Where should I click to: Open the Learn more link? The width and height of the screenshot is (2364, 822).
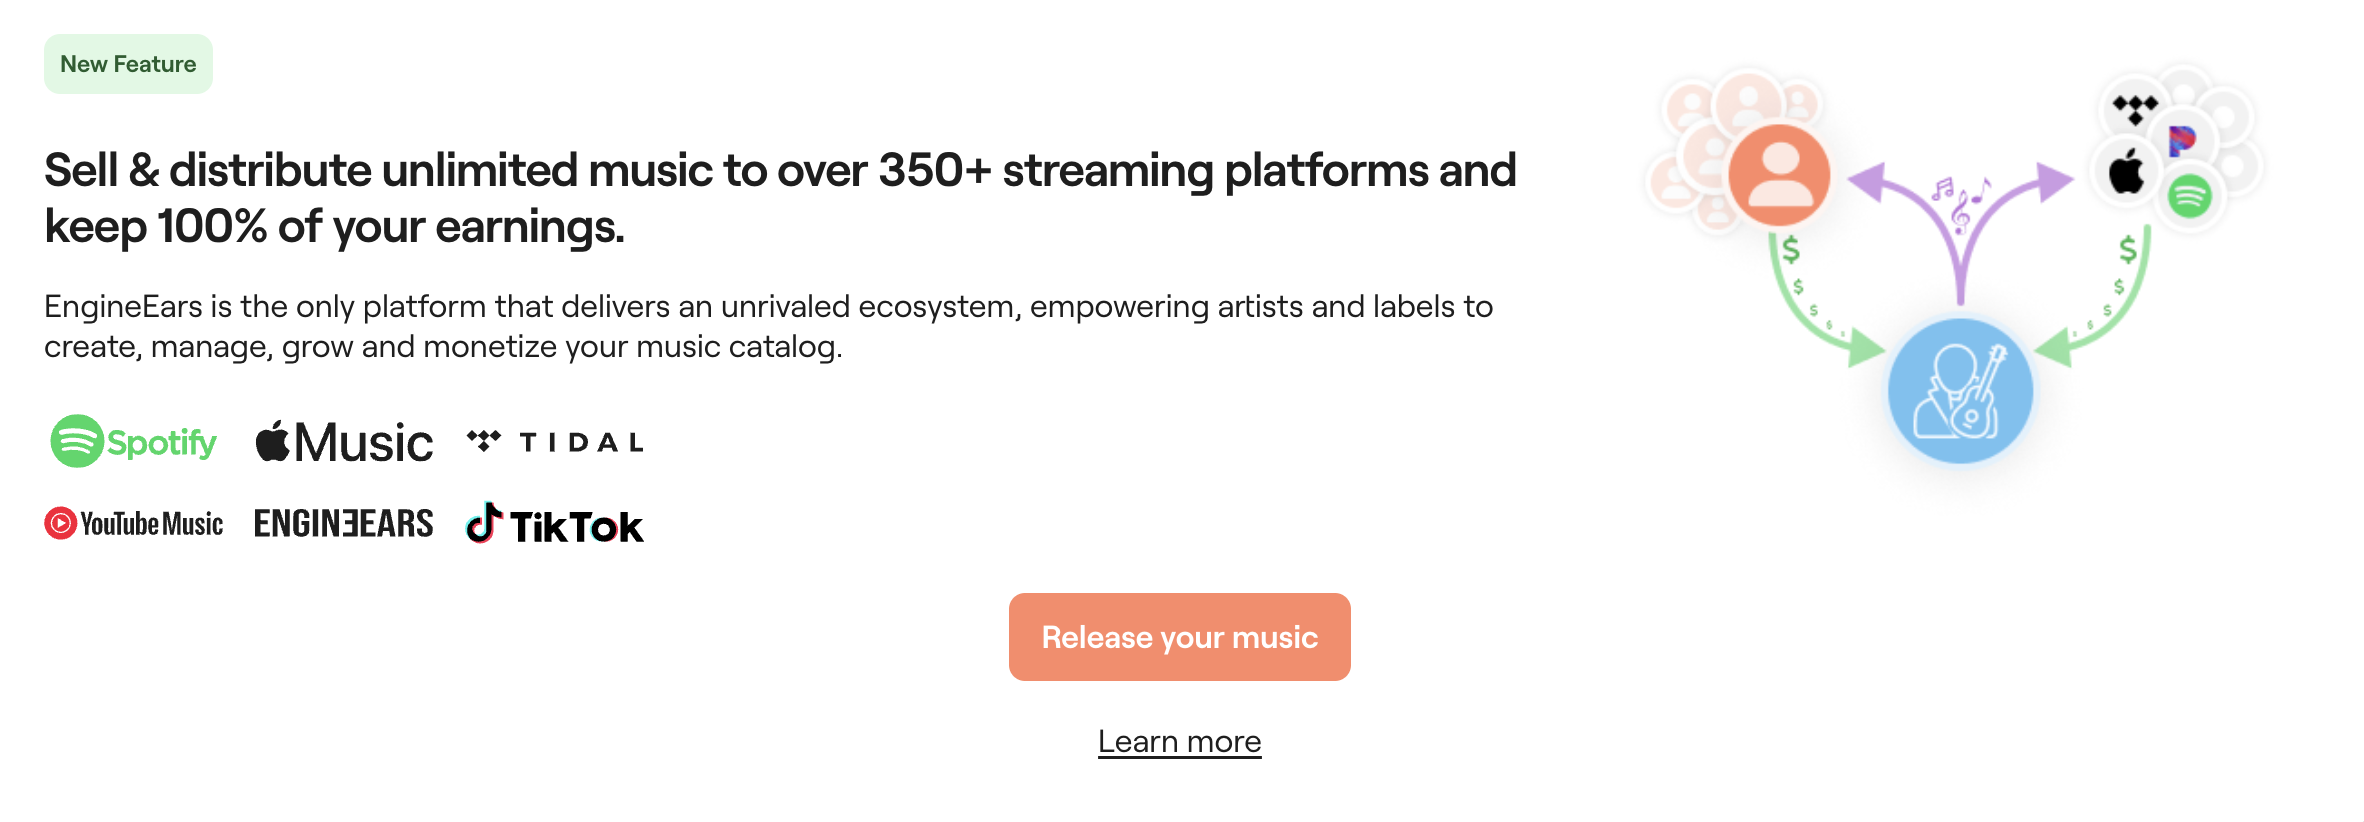(x=1179, y=741)
